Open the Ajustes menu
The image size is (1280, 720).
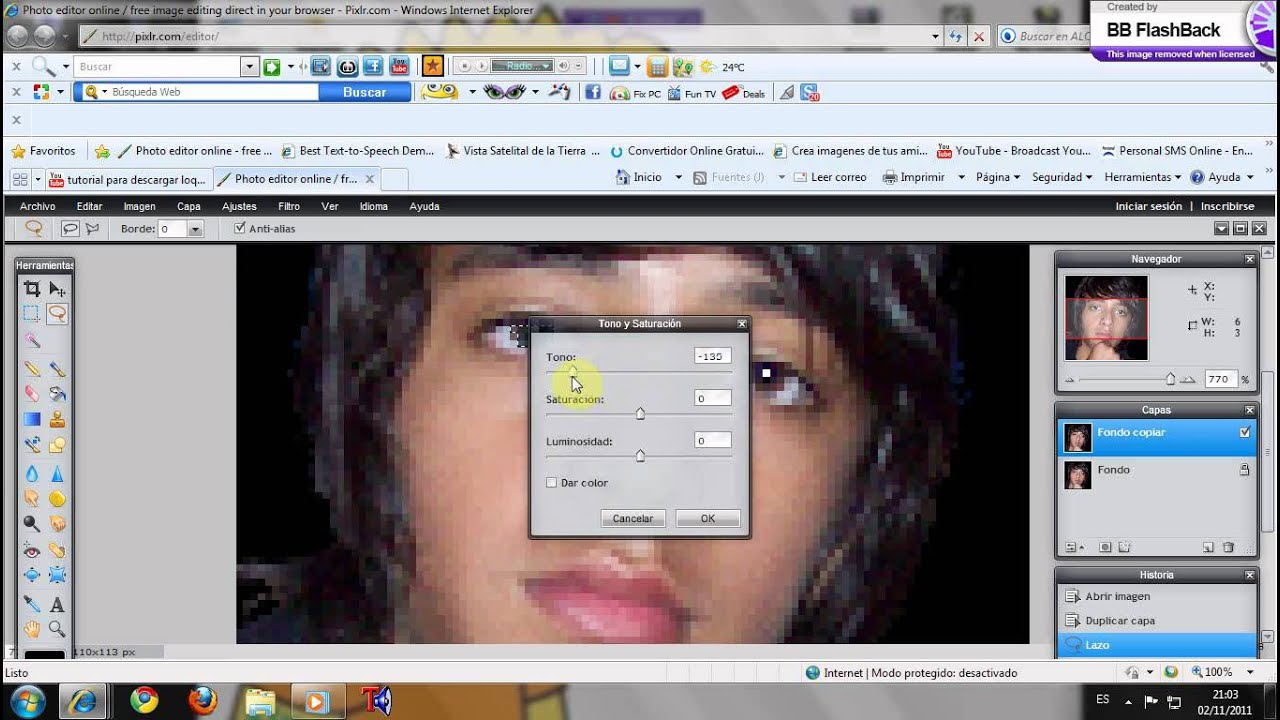tap(239, 206)
